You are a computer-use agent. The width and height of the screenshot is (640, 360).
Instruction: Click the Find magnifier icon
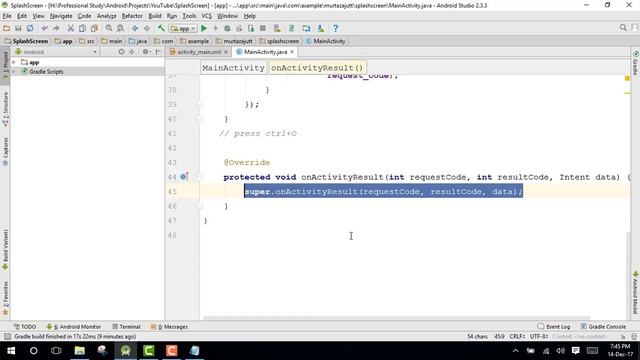109,28
